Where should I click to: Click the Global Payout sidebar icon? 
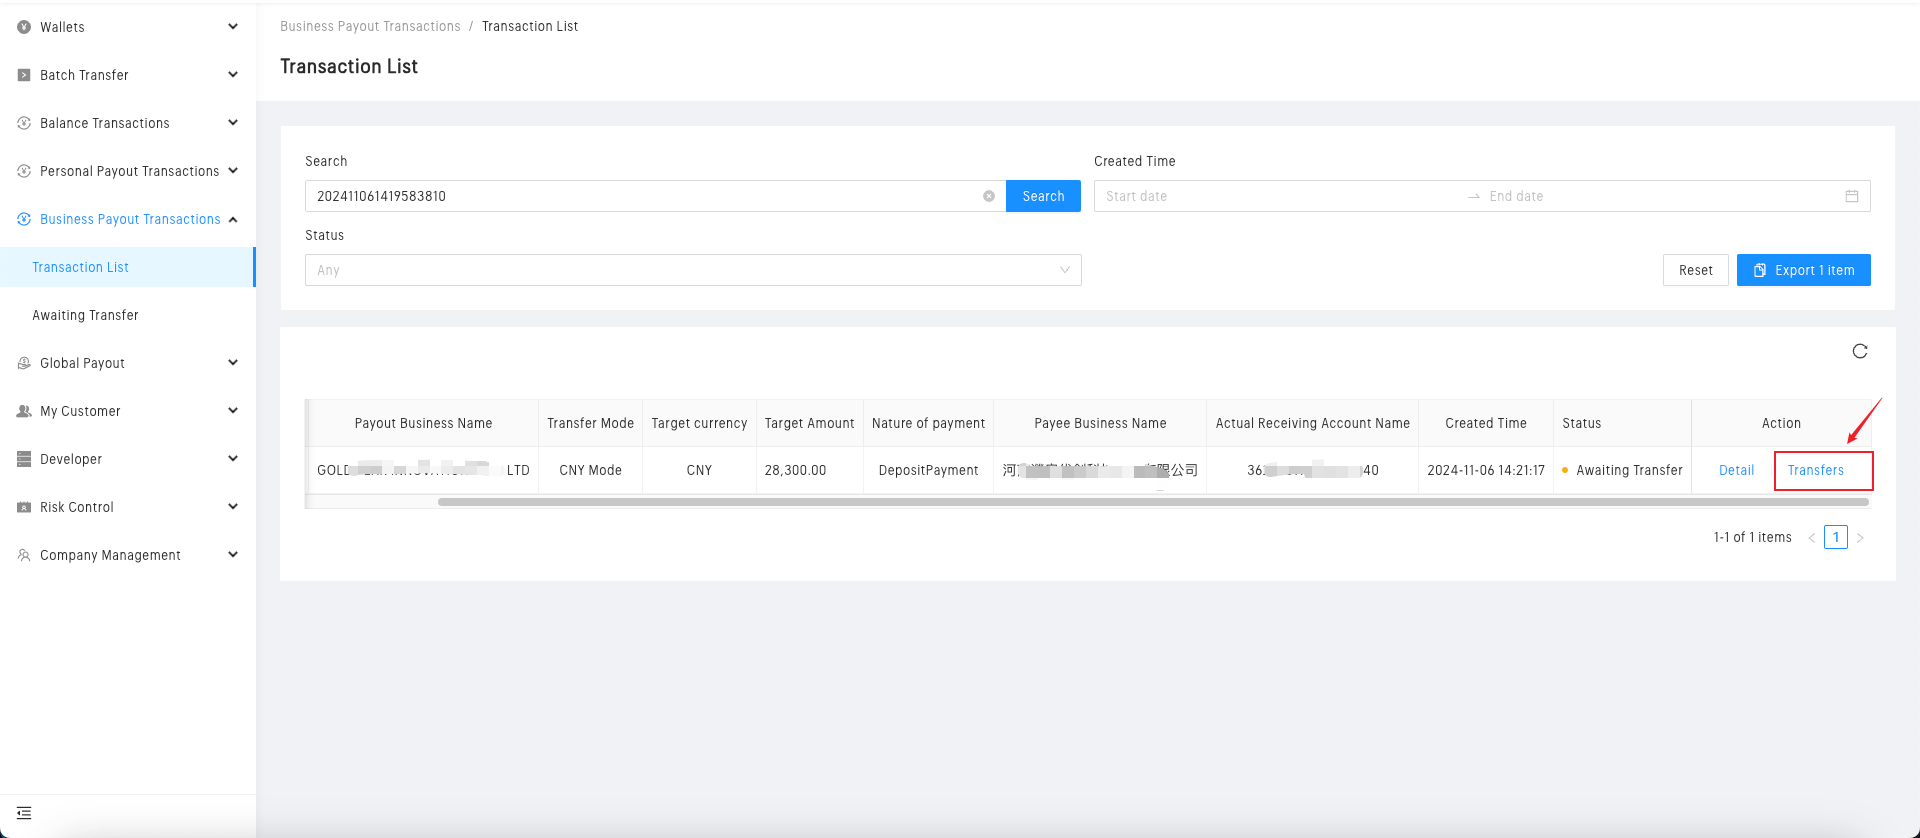pos(24,363)
